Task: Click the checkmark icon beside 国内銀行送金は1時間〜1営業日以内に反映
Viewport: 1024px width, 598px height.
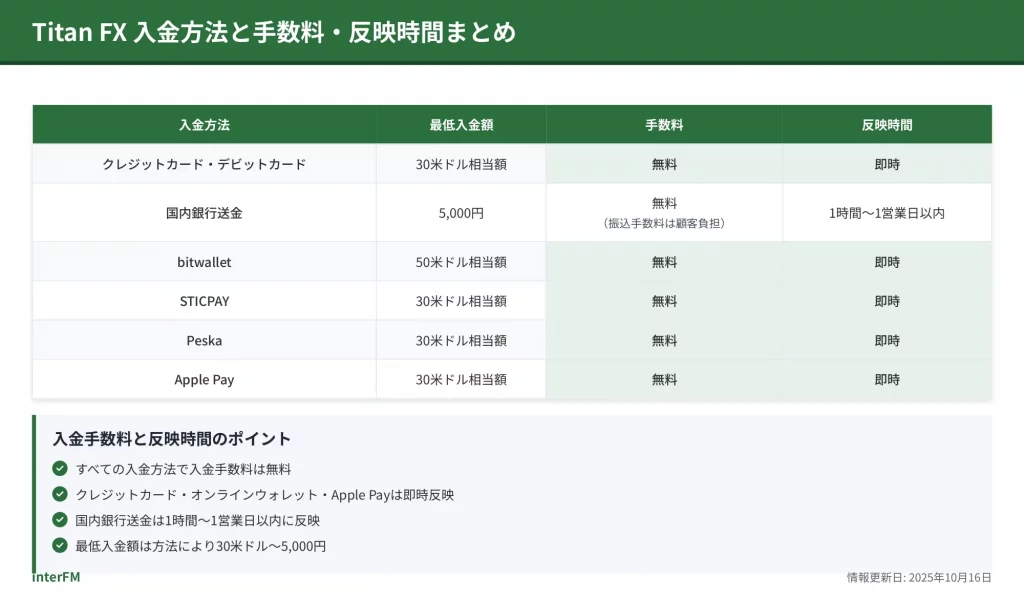Action: pyautogui.click(x=60, y=520)
